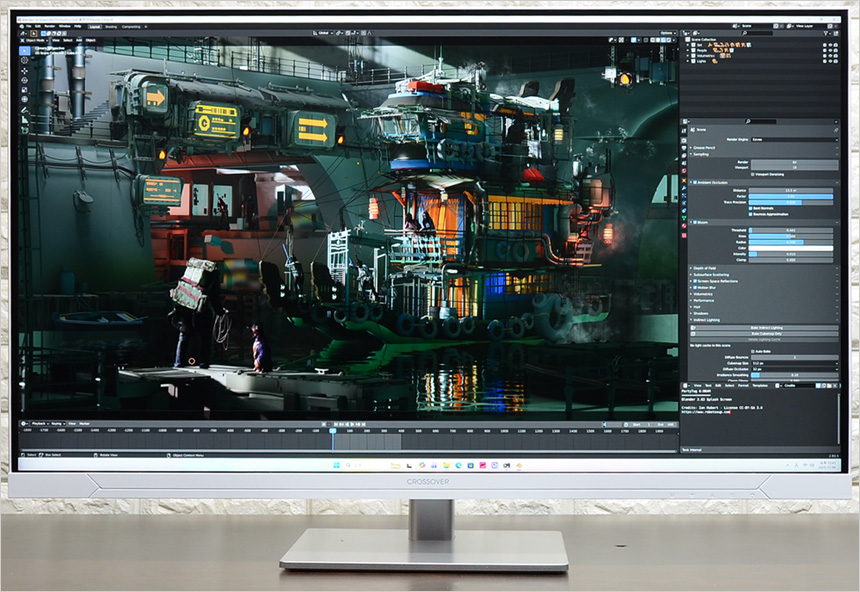The image size is (860, 592).
Task: Click the Bloom Color white swatch
Action: click(793, 248)
